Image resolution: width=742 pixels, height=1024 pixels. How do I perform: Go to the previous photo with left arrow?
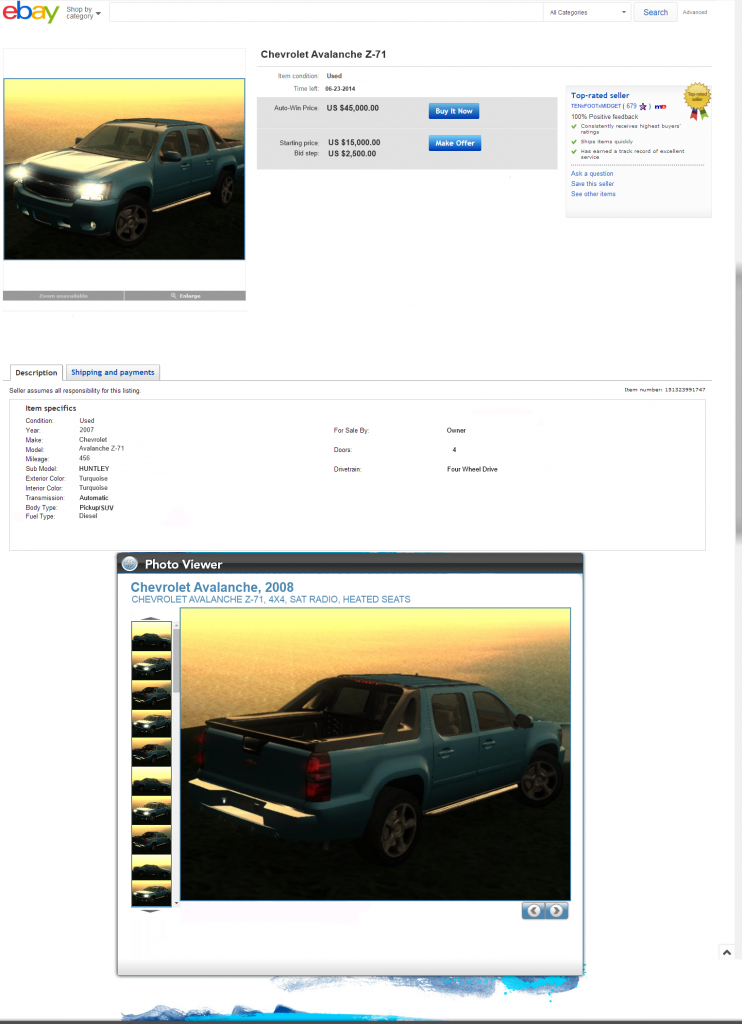[x=534, y=910]
